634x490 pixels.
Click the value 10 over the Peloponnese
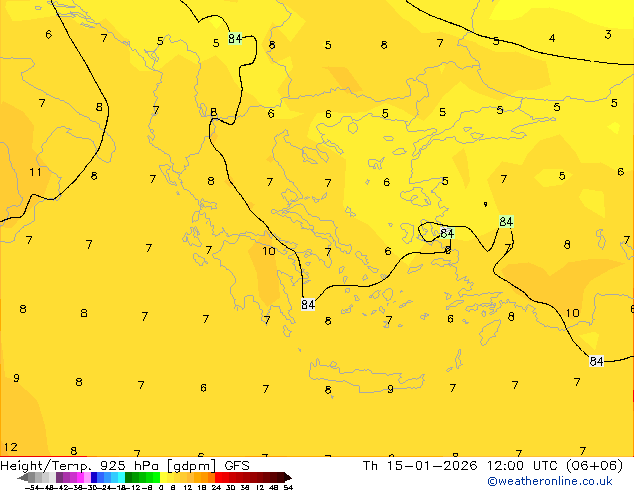(x=269, y=251)
